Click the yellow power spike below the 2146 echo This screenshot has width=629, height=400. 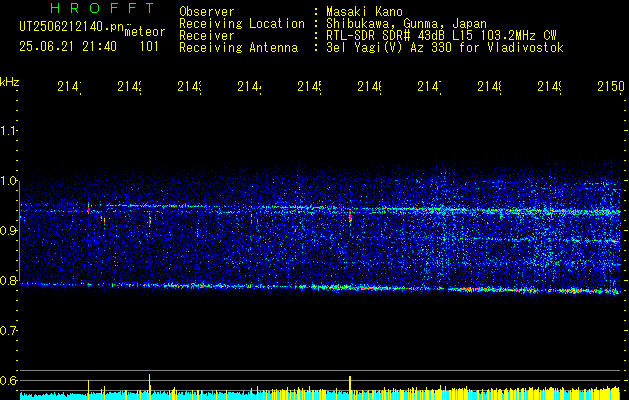350,388
